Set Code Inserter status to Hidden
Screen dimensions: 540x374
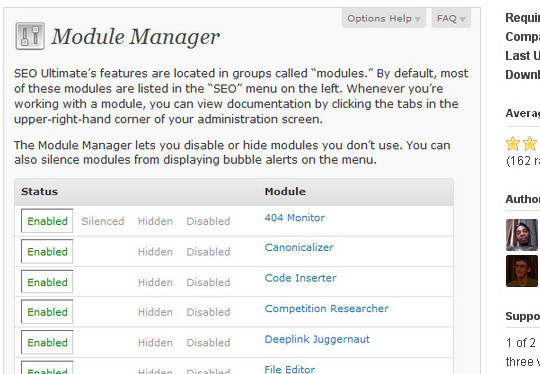point(155,282)
